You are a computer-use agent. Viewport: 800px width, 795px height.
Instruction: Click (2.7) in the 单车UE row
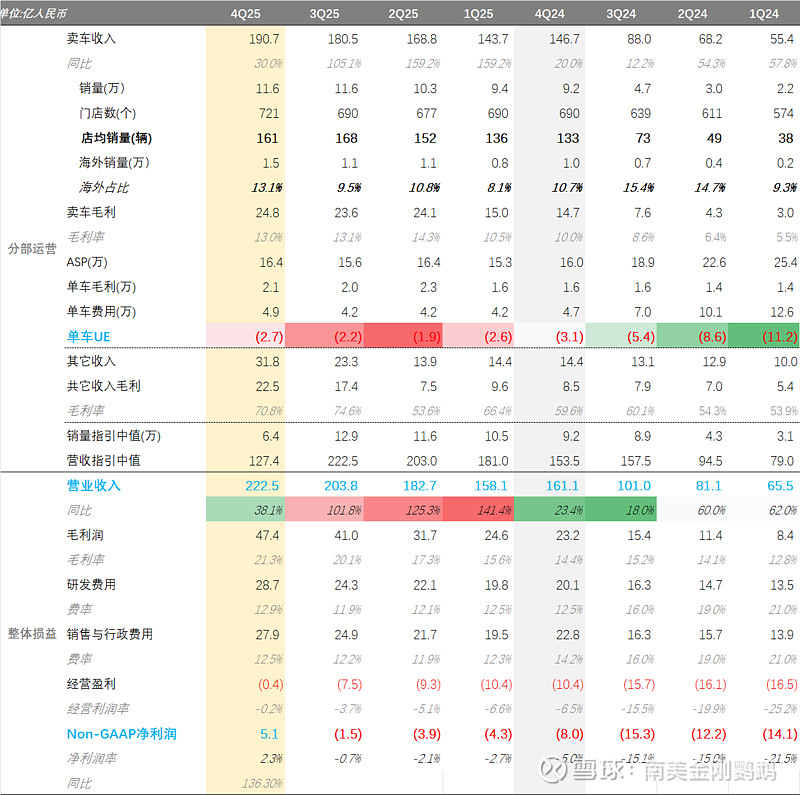[269, 337]
